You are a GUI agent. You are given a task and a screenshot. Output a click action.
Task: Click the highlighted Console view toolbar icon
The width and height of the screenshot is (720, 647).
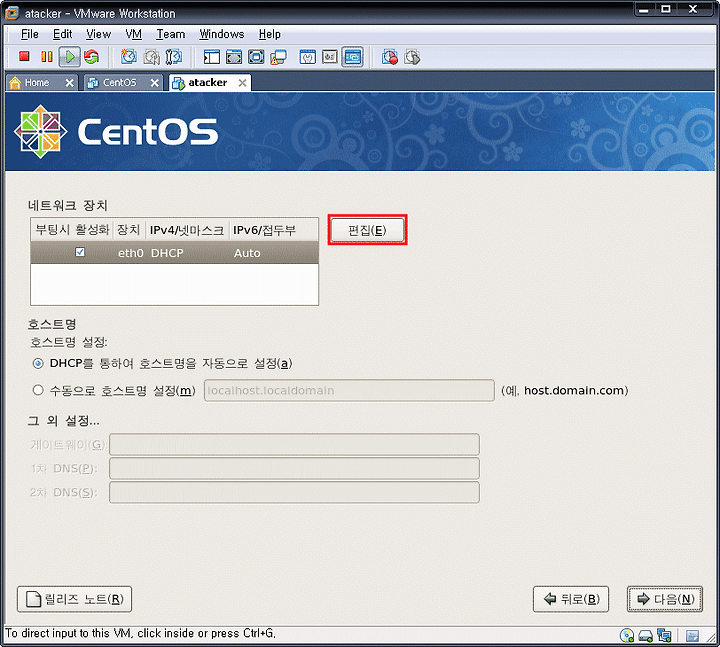click(352, 57)
